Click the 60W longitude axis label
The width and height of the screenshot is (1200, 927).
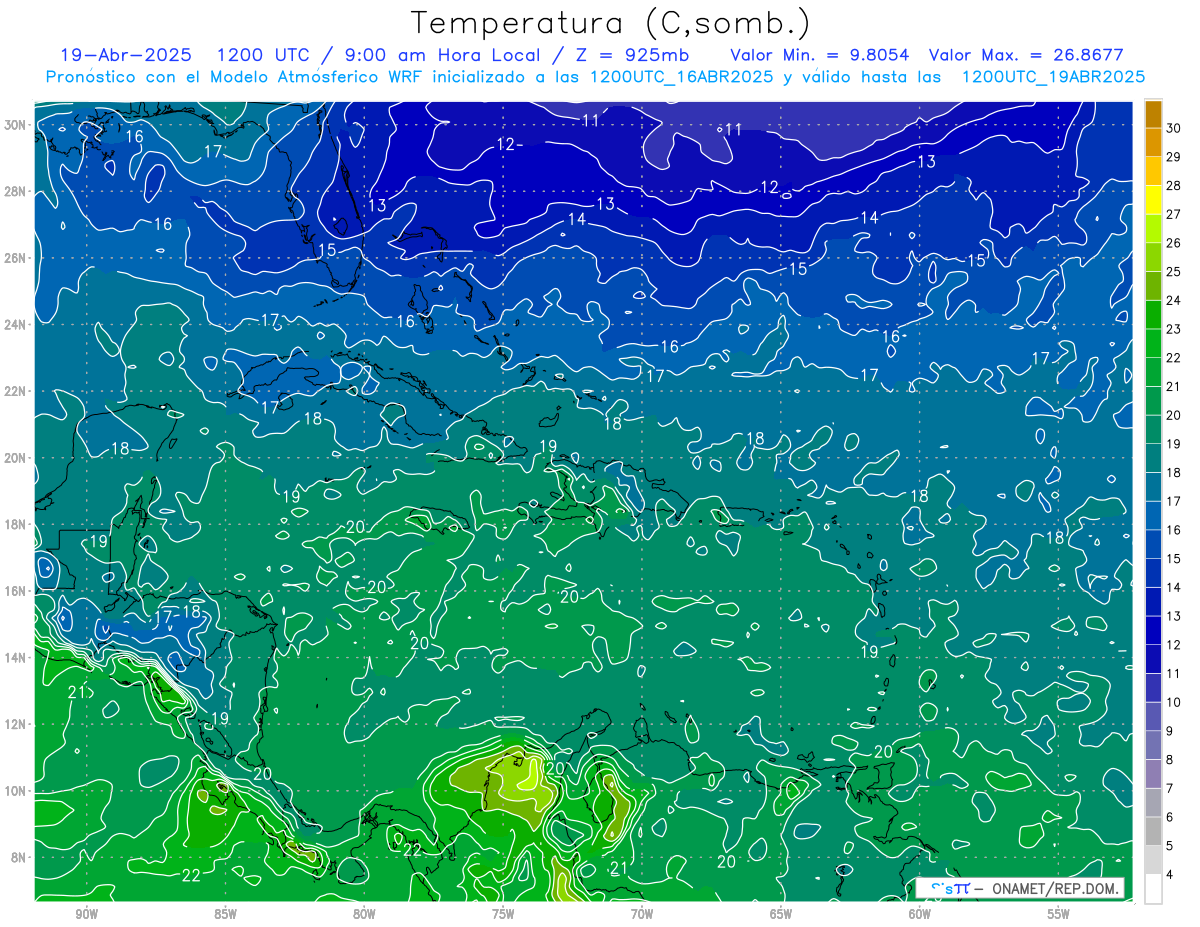point(920,914)
